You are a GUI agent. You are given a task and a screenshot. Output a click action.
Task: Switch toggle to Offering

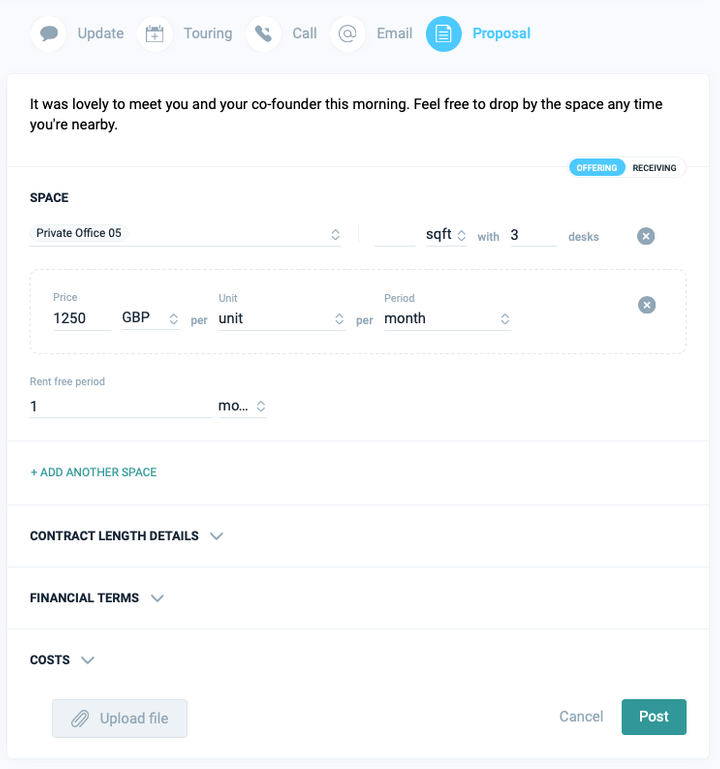pyautogui.click(x=597, y=168)
